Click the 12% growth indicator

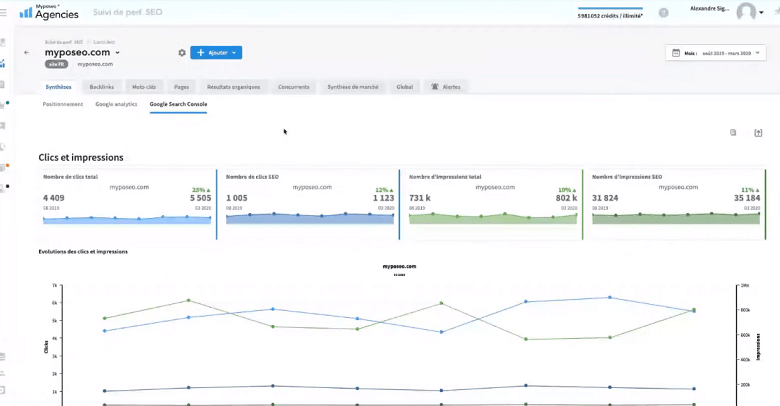click(x=385, y=190)
